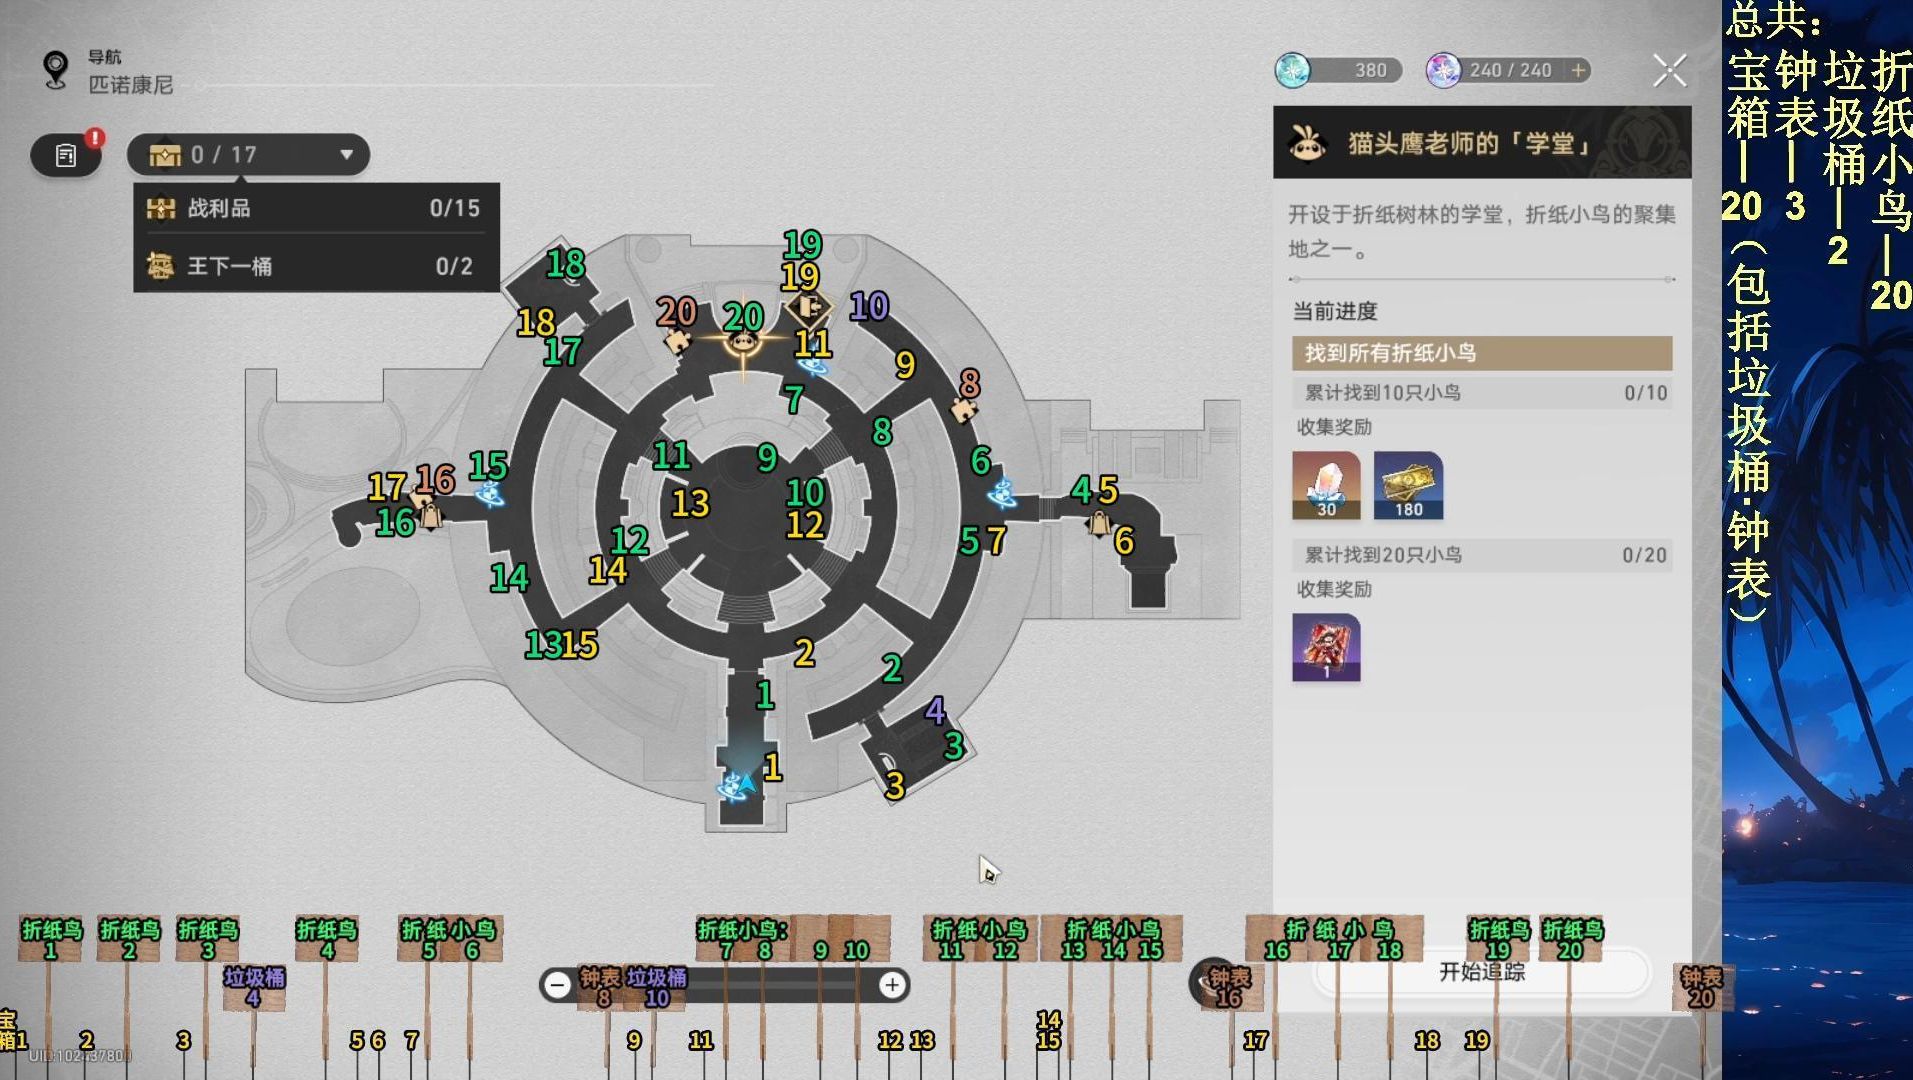Select the highlighted owl classroom marker on map
The height and width of the screenshot is (1080, 1913).
pos(742,342)
